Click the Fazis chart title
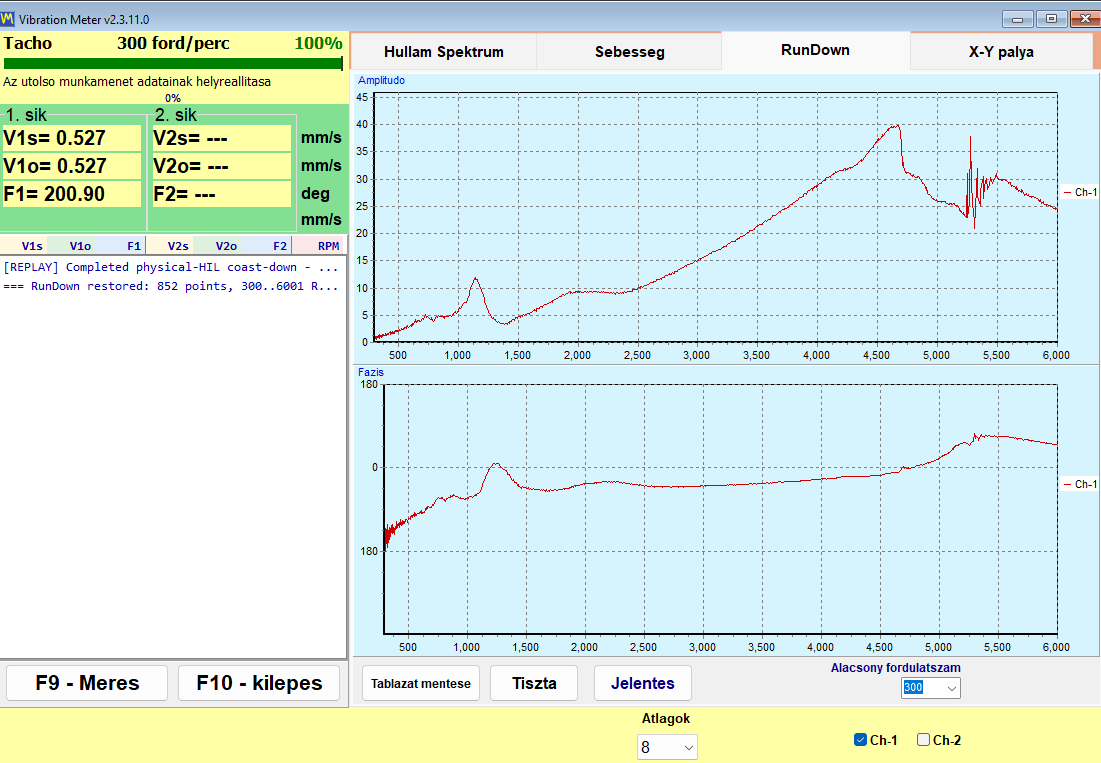 pos(371,372)
